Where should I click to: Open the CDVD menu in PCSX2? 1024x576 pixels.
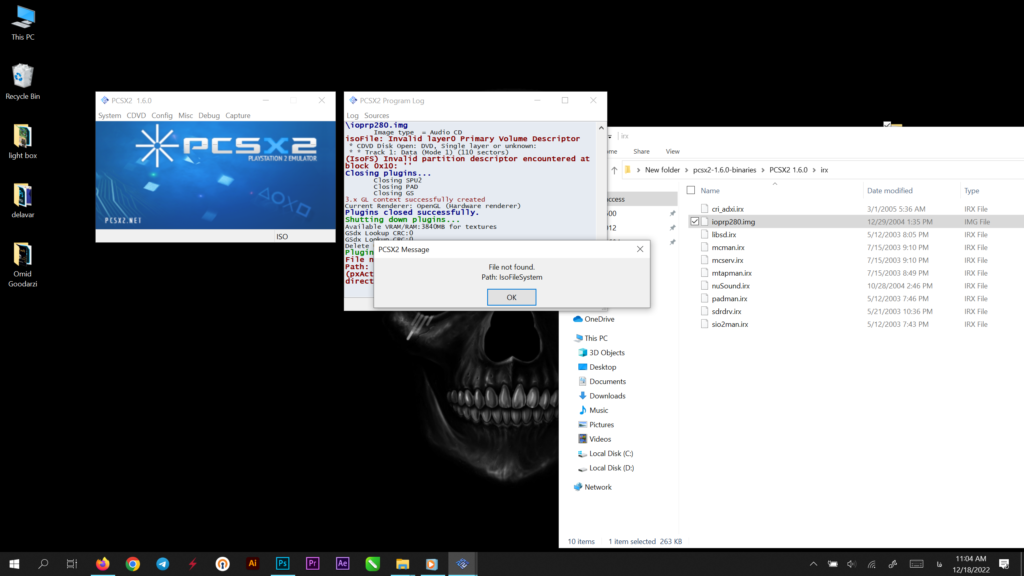[136, 116]
